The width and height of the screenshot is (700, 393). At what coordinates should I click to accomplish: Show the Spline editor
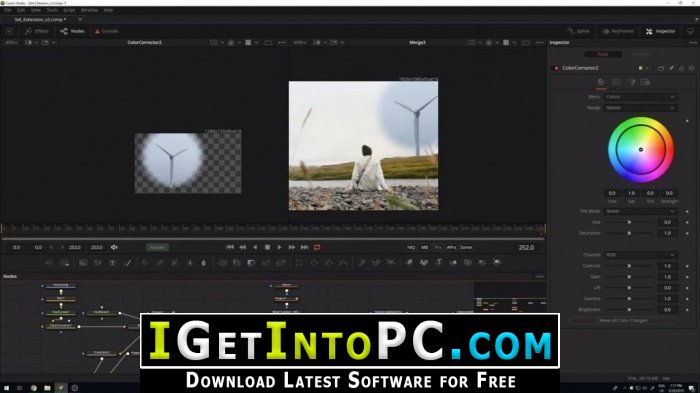pos(578,31)
